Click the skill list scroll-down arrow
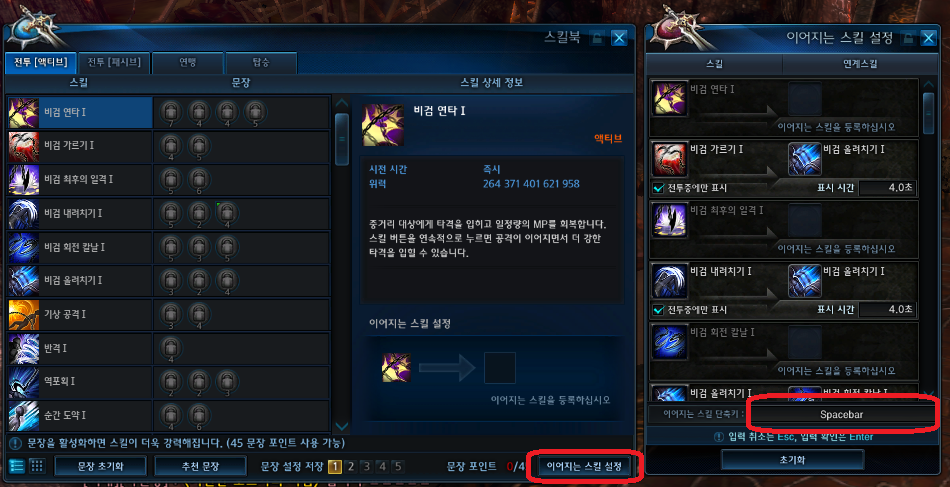Screen dimensions: 950x487 342,426
